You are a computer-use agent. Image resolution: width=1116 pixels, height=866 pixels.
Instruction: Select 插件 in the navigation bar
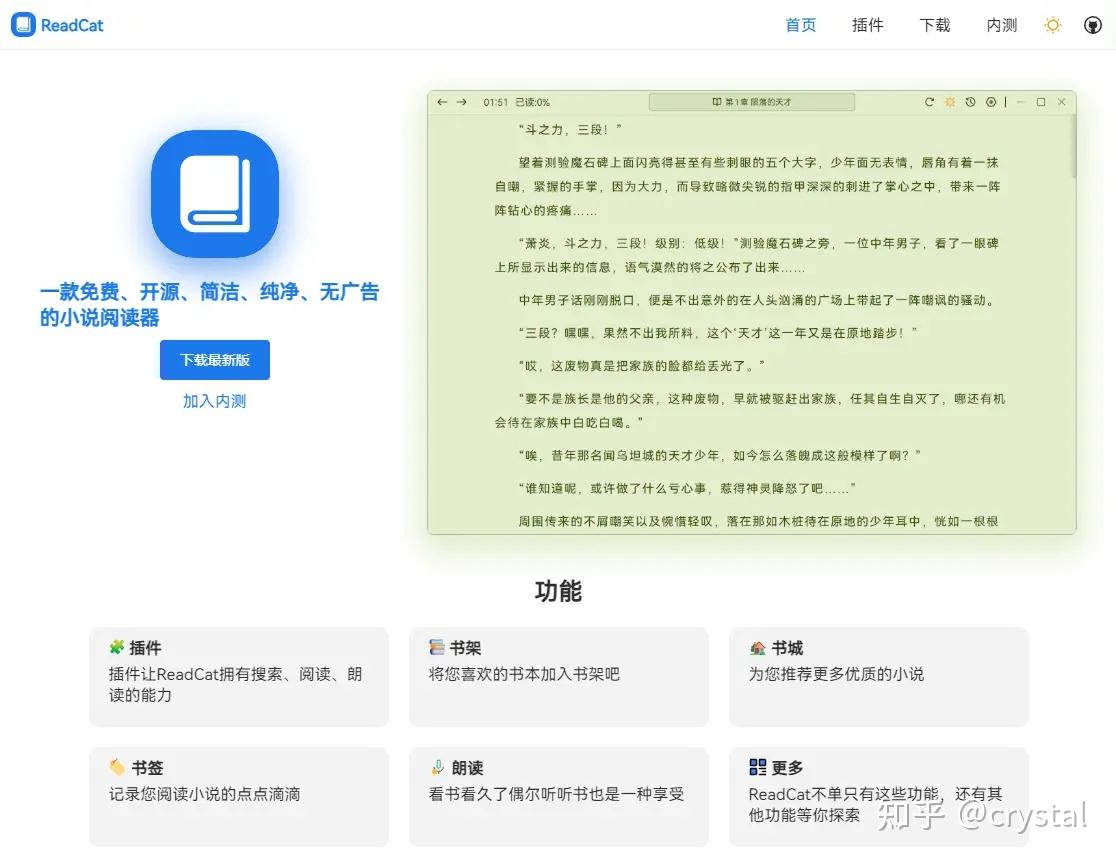click(867, 24)
